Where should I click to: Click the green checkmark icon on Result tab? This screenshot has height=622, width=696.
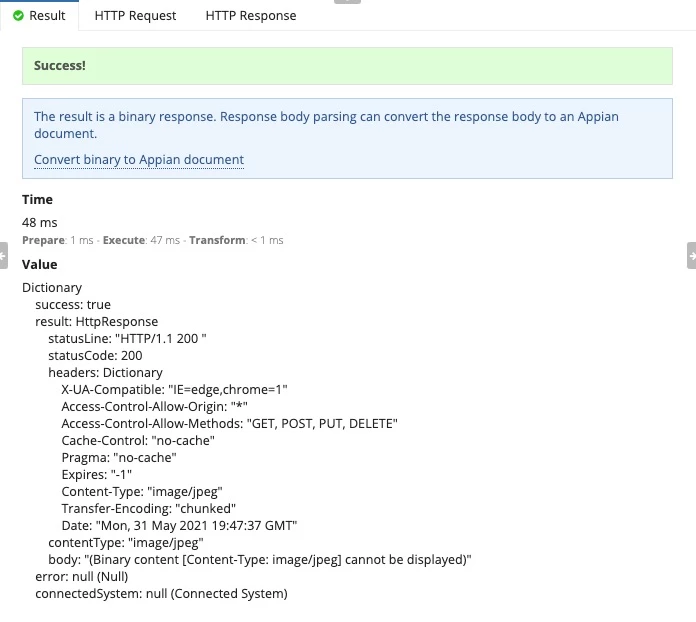pyautogui.click(x=18, y=16)
